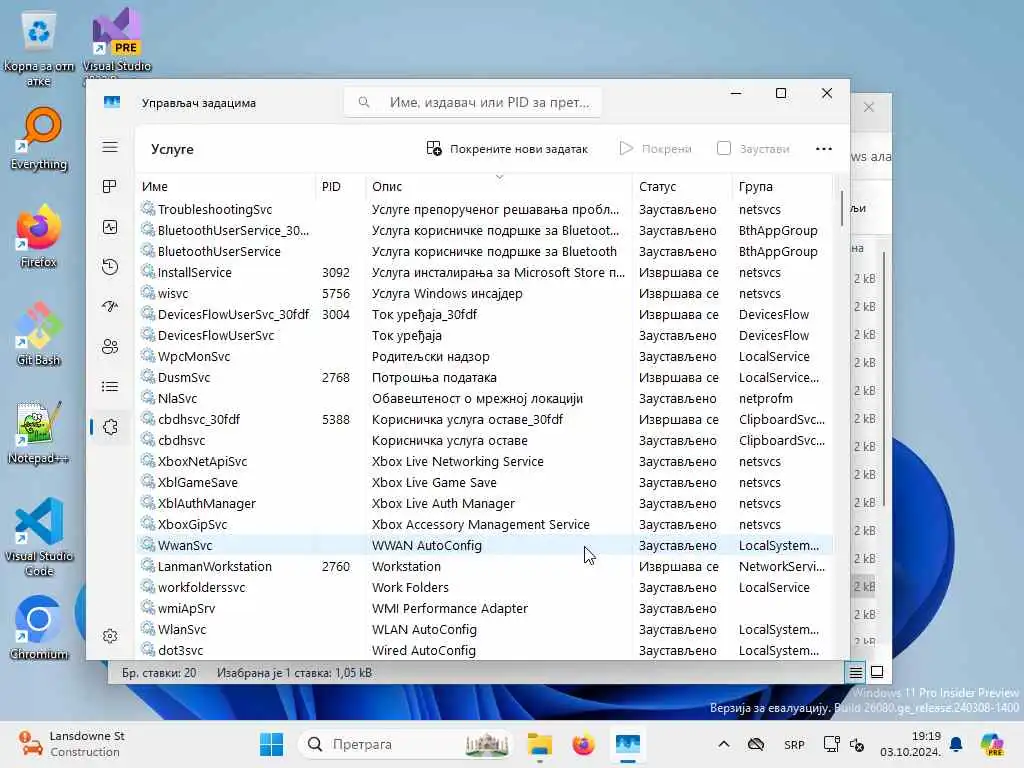Switch to details list view in background window
This screenshot has width=1024, height=768.
click(x=856, y=672)
